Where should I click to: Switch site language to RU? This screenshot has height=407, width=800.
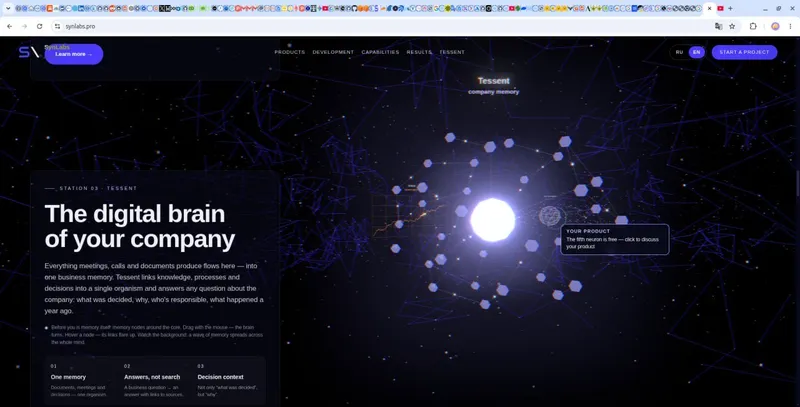click(x=679, y=52)
